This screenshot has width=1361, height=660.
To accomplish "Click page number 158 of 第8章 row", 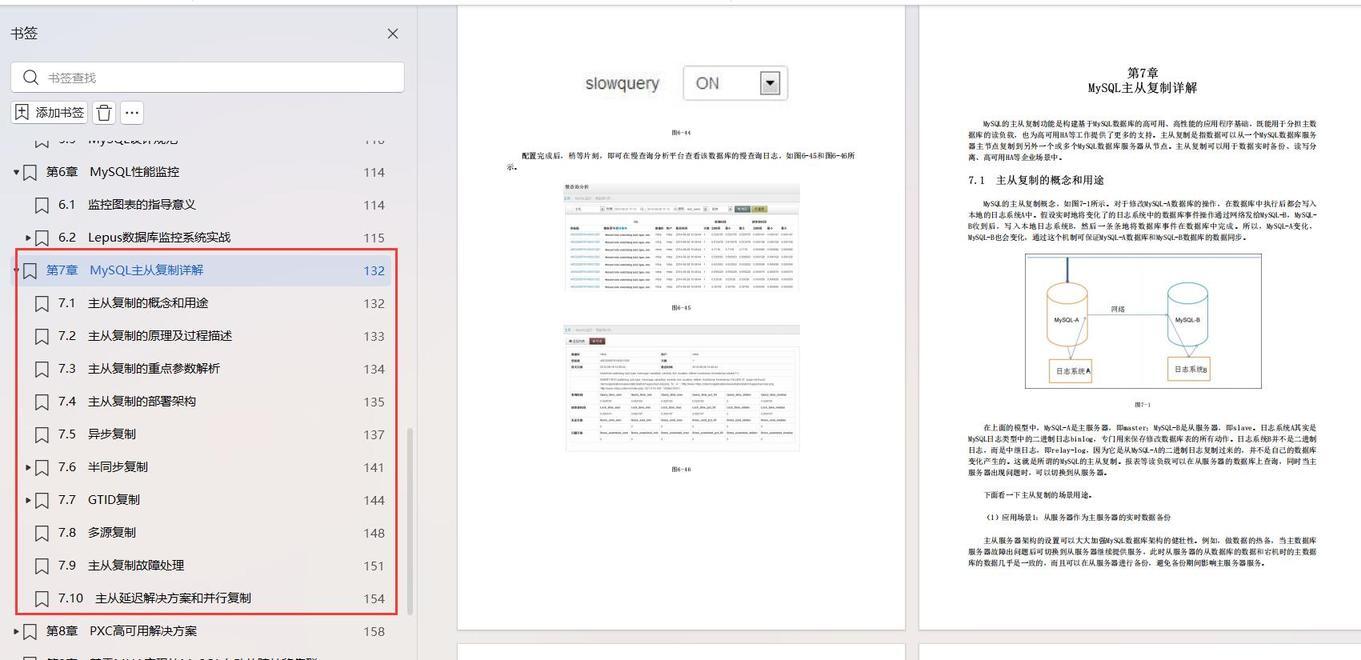I will coord(374,631).
